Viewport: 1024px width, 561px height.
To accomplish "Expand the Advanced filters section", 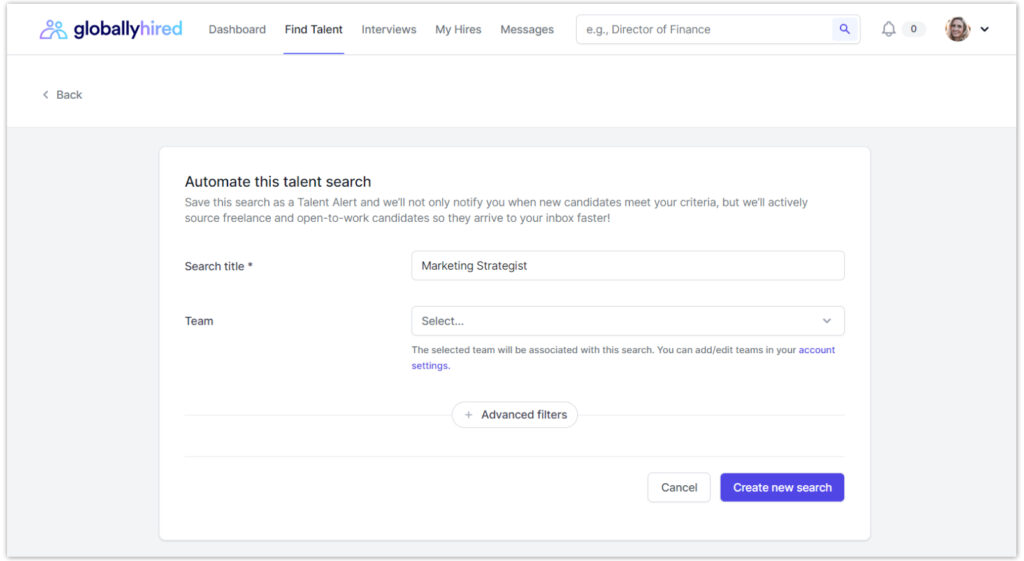I will pyautogui.click(x=515, y=415).
